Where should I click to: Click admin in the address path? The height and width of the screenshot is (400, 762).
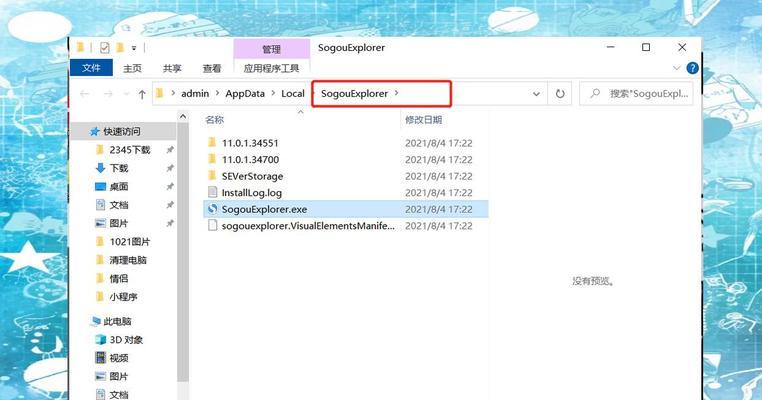pos(195,94)
